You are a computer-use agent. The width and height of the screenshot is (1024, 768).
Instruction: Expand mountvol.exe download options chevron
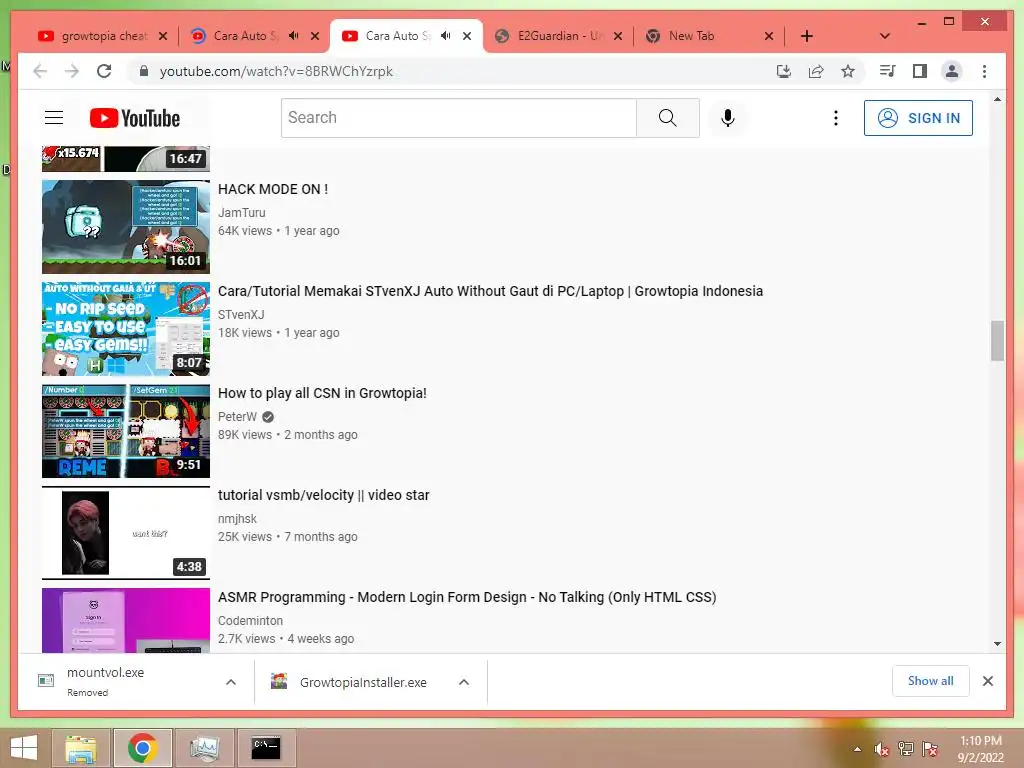click(x=231, y=682)
